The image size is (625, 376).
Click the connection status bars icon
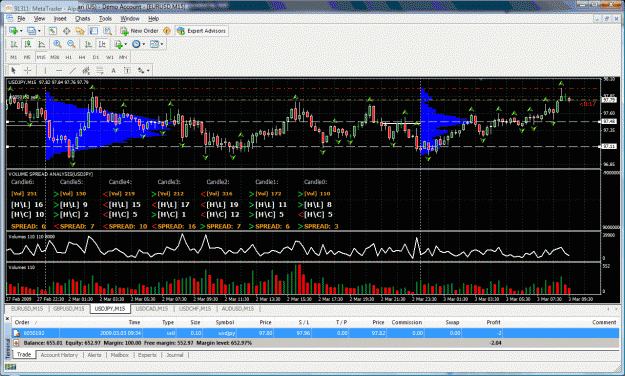(x=10, y=367)
